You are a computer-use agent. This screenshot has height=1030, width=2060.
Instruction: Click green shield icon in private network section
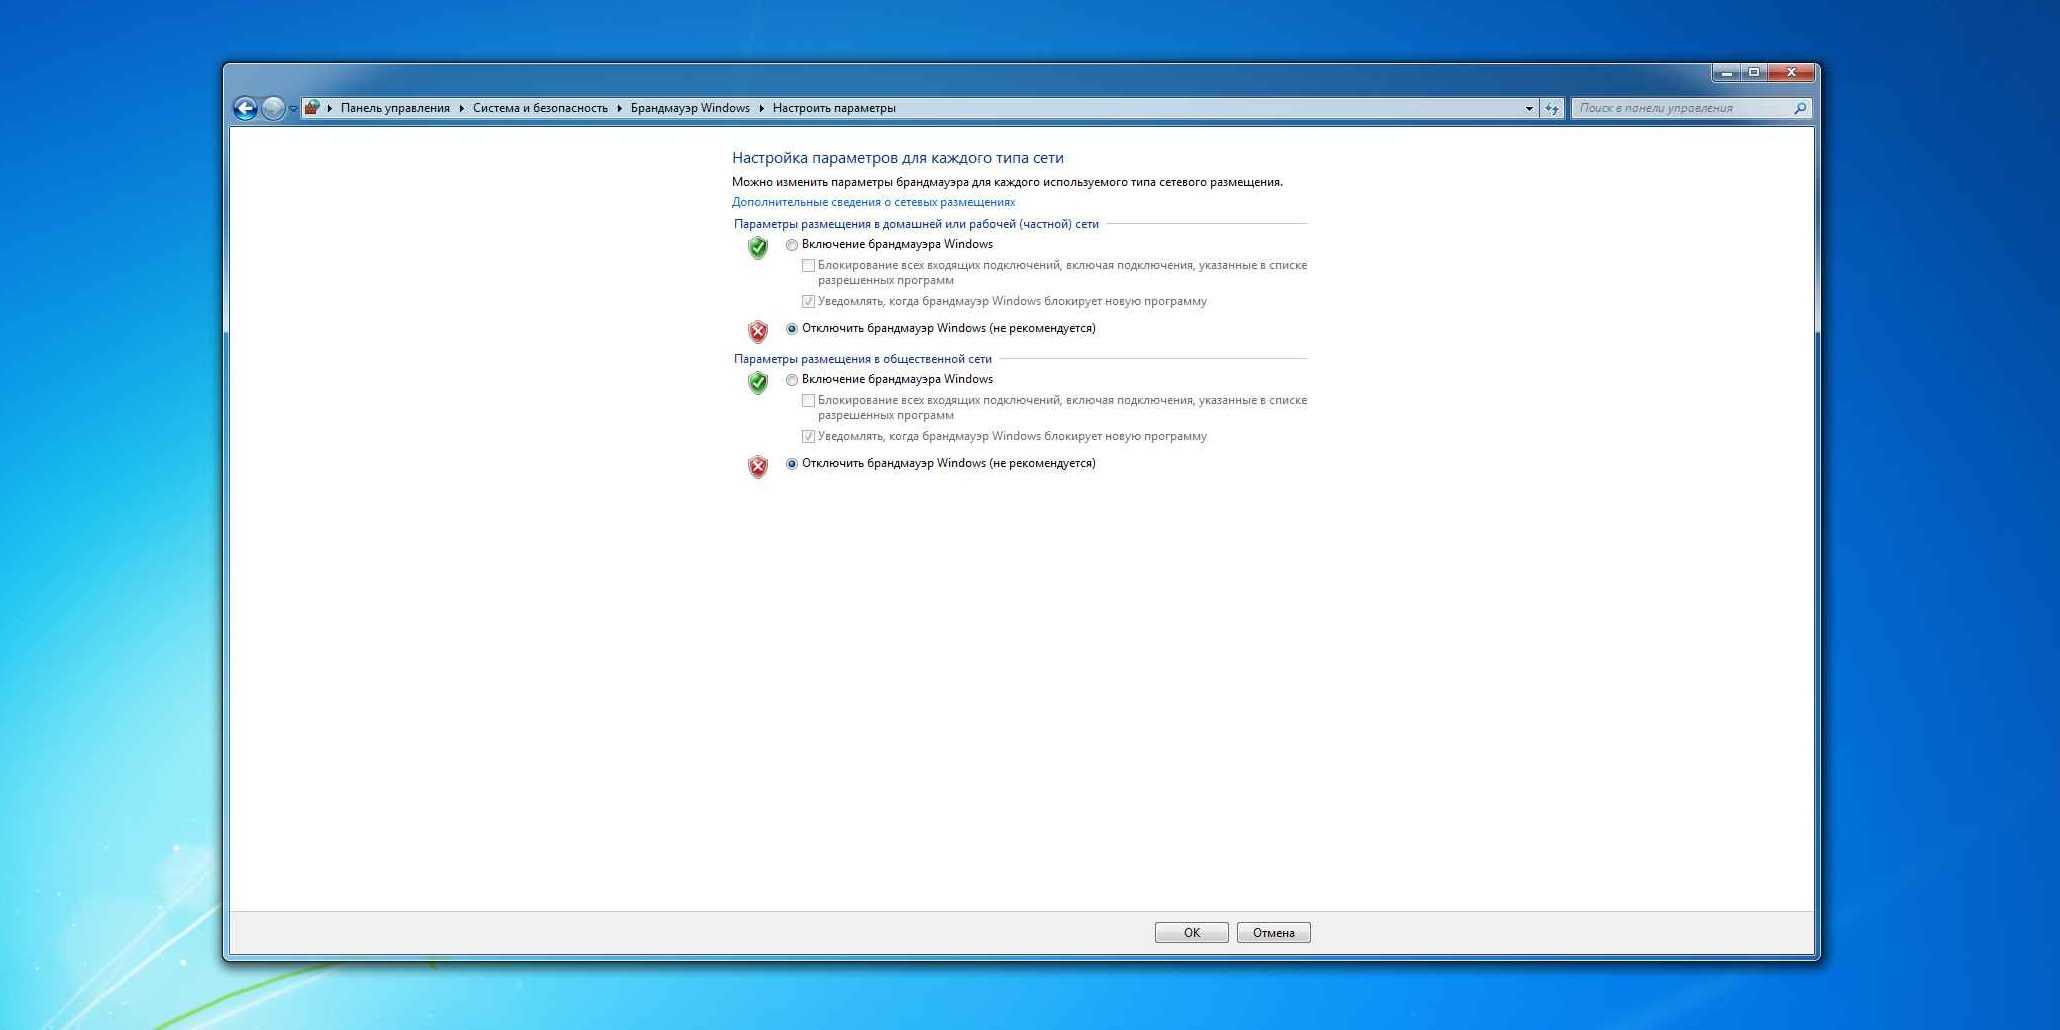758,247
